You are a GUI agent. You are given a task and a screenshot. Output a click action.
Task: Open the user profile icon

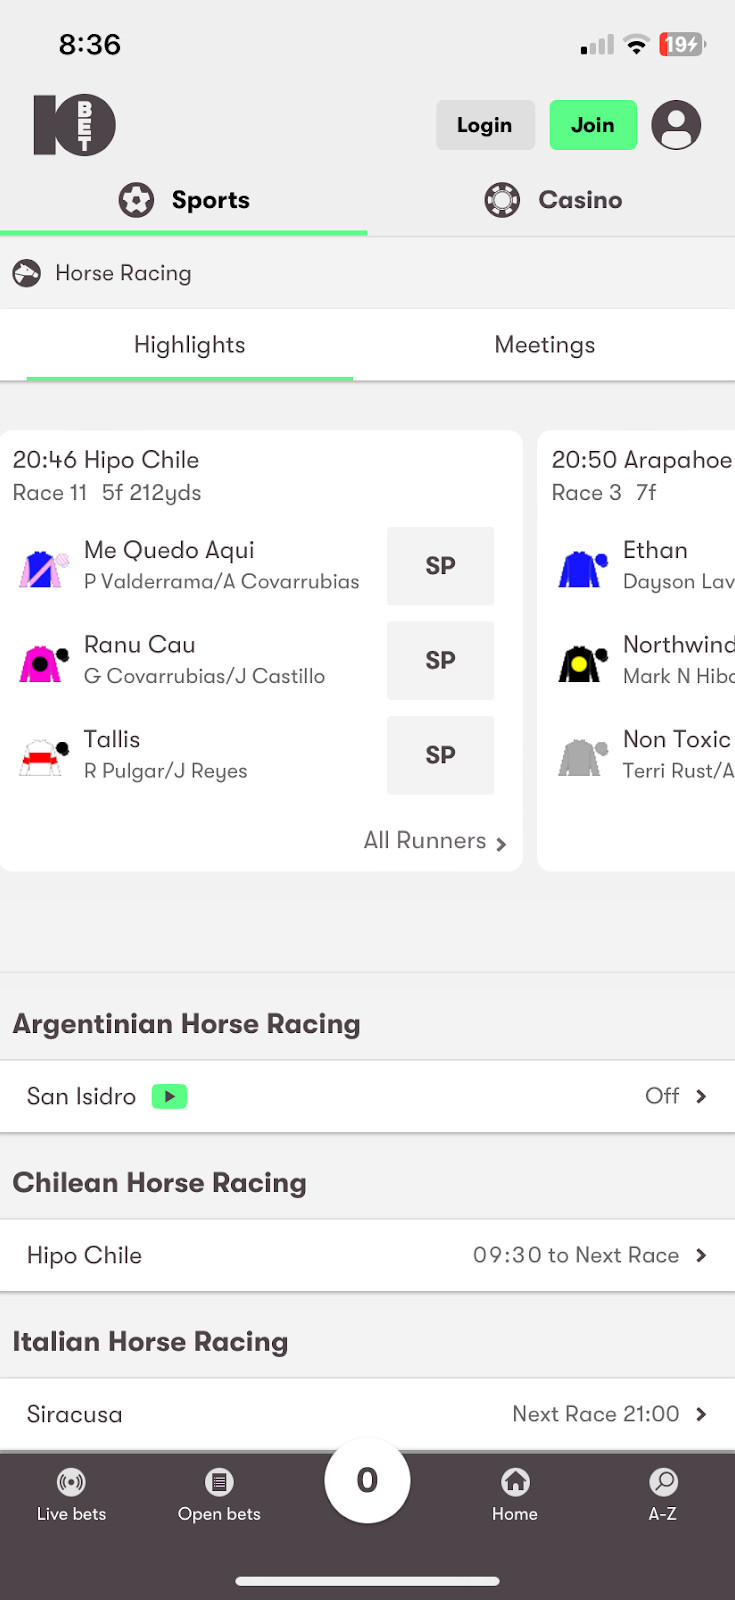tap(676, 125)
